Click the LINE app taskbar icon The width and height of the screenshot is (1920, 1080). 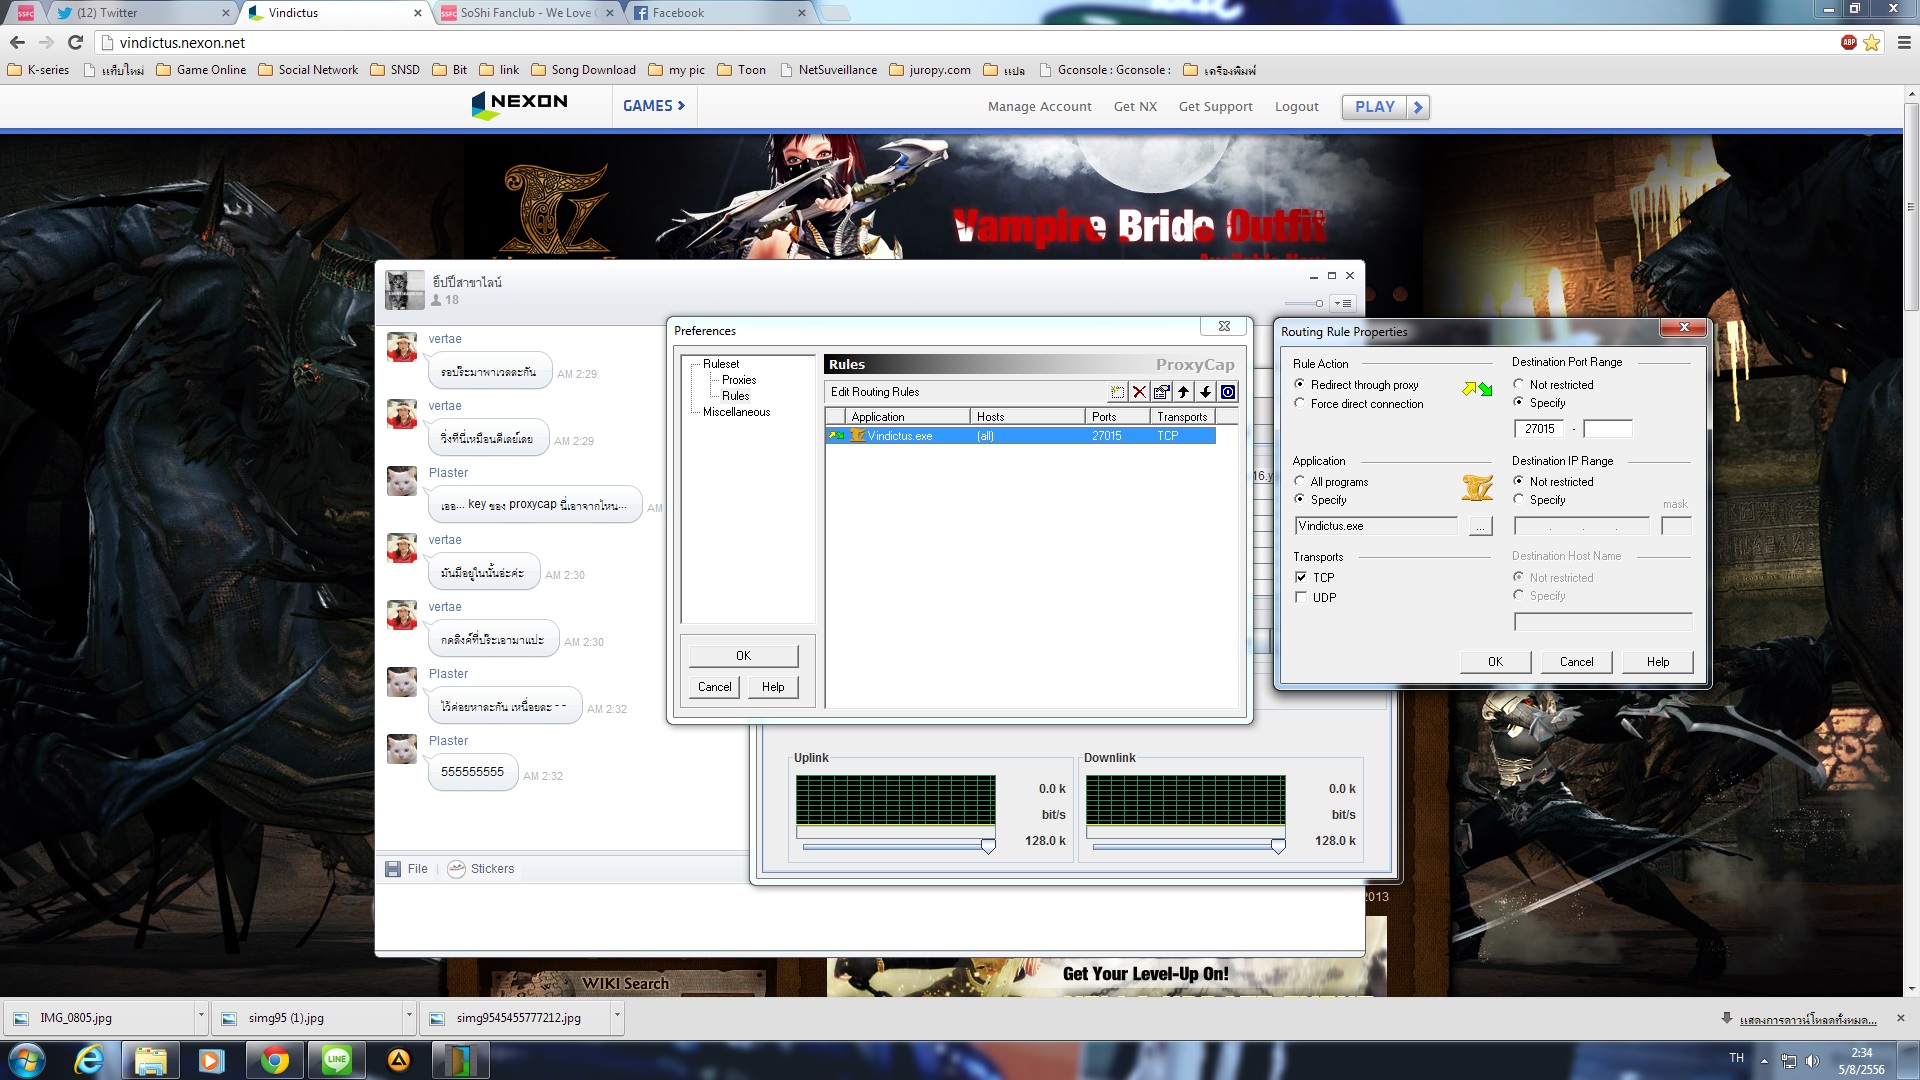(337, 1060)
